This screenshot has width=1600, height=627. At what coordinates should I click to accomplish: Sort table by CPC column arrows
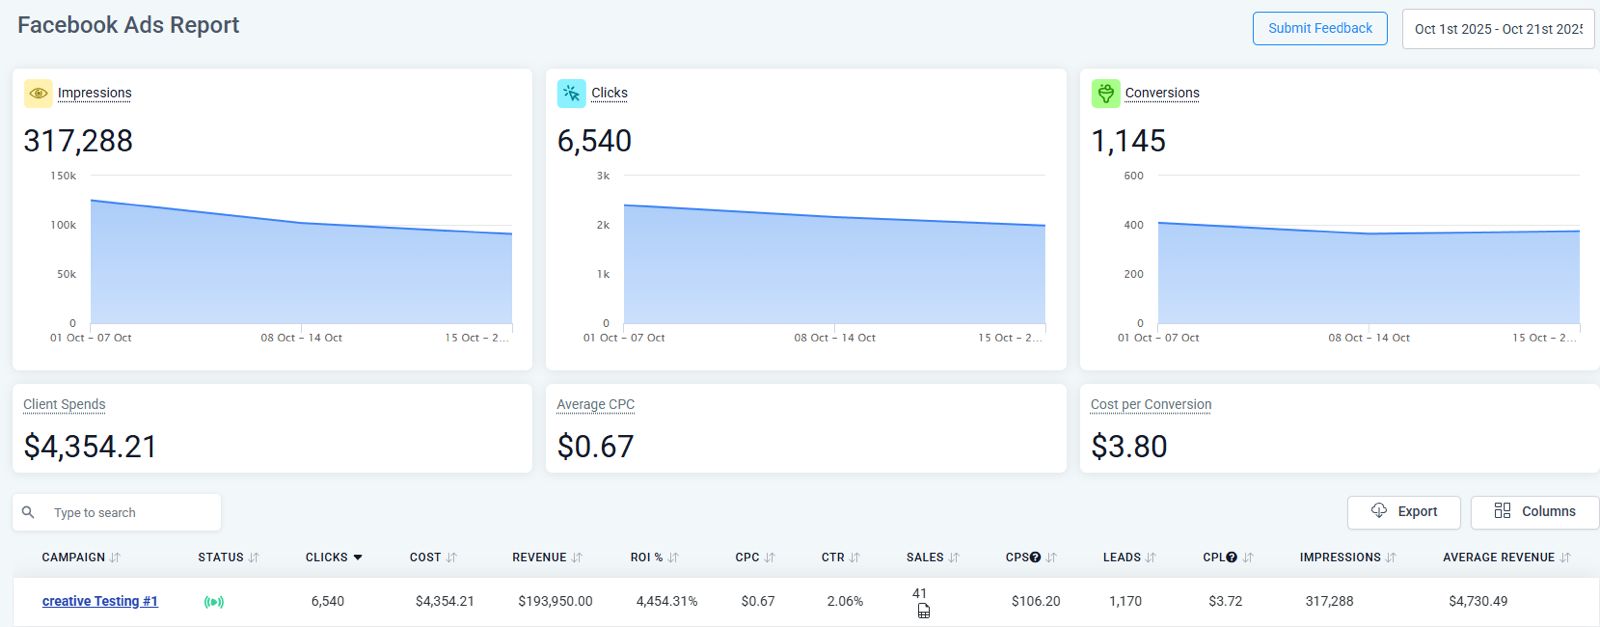pos(769,557)
